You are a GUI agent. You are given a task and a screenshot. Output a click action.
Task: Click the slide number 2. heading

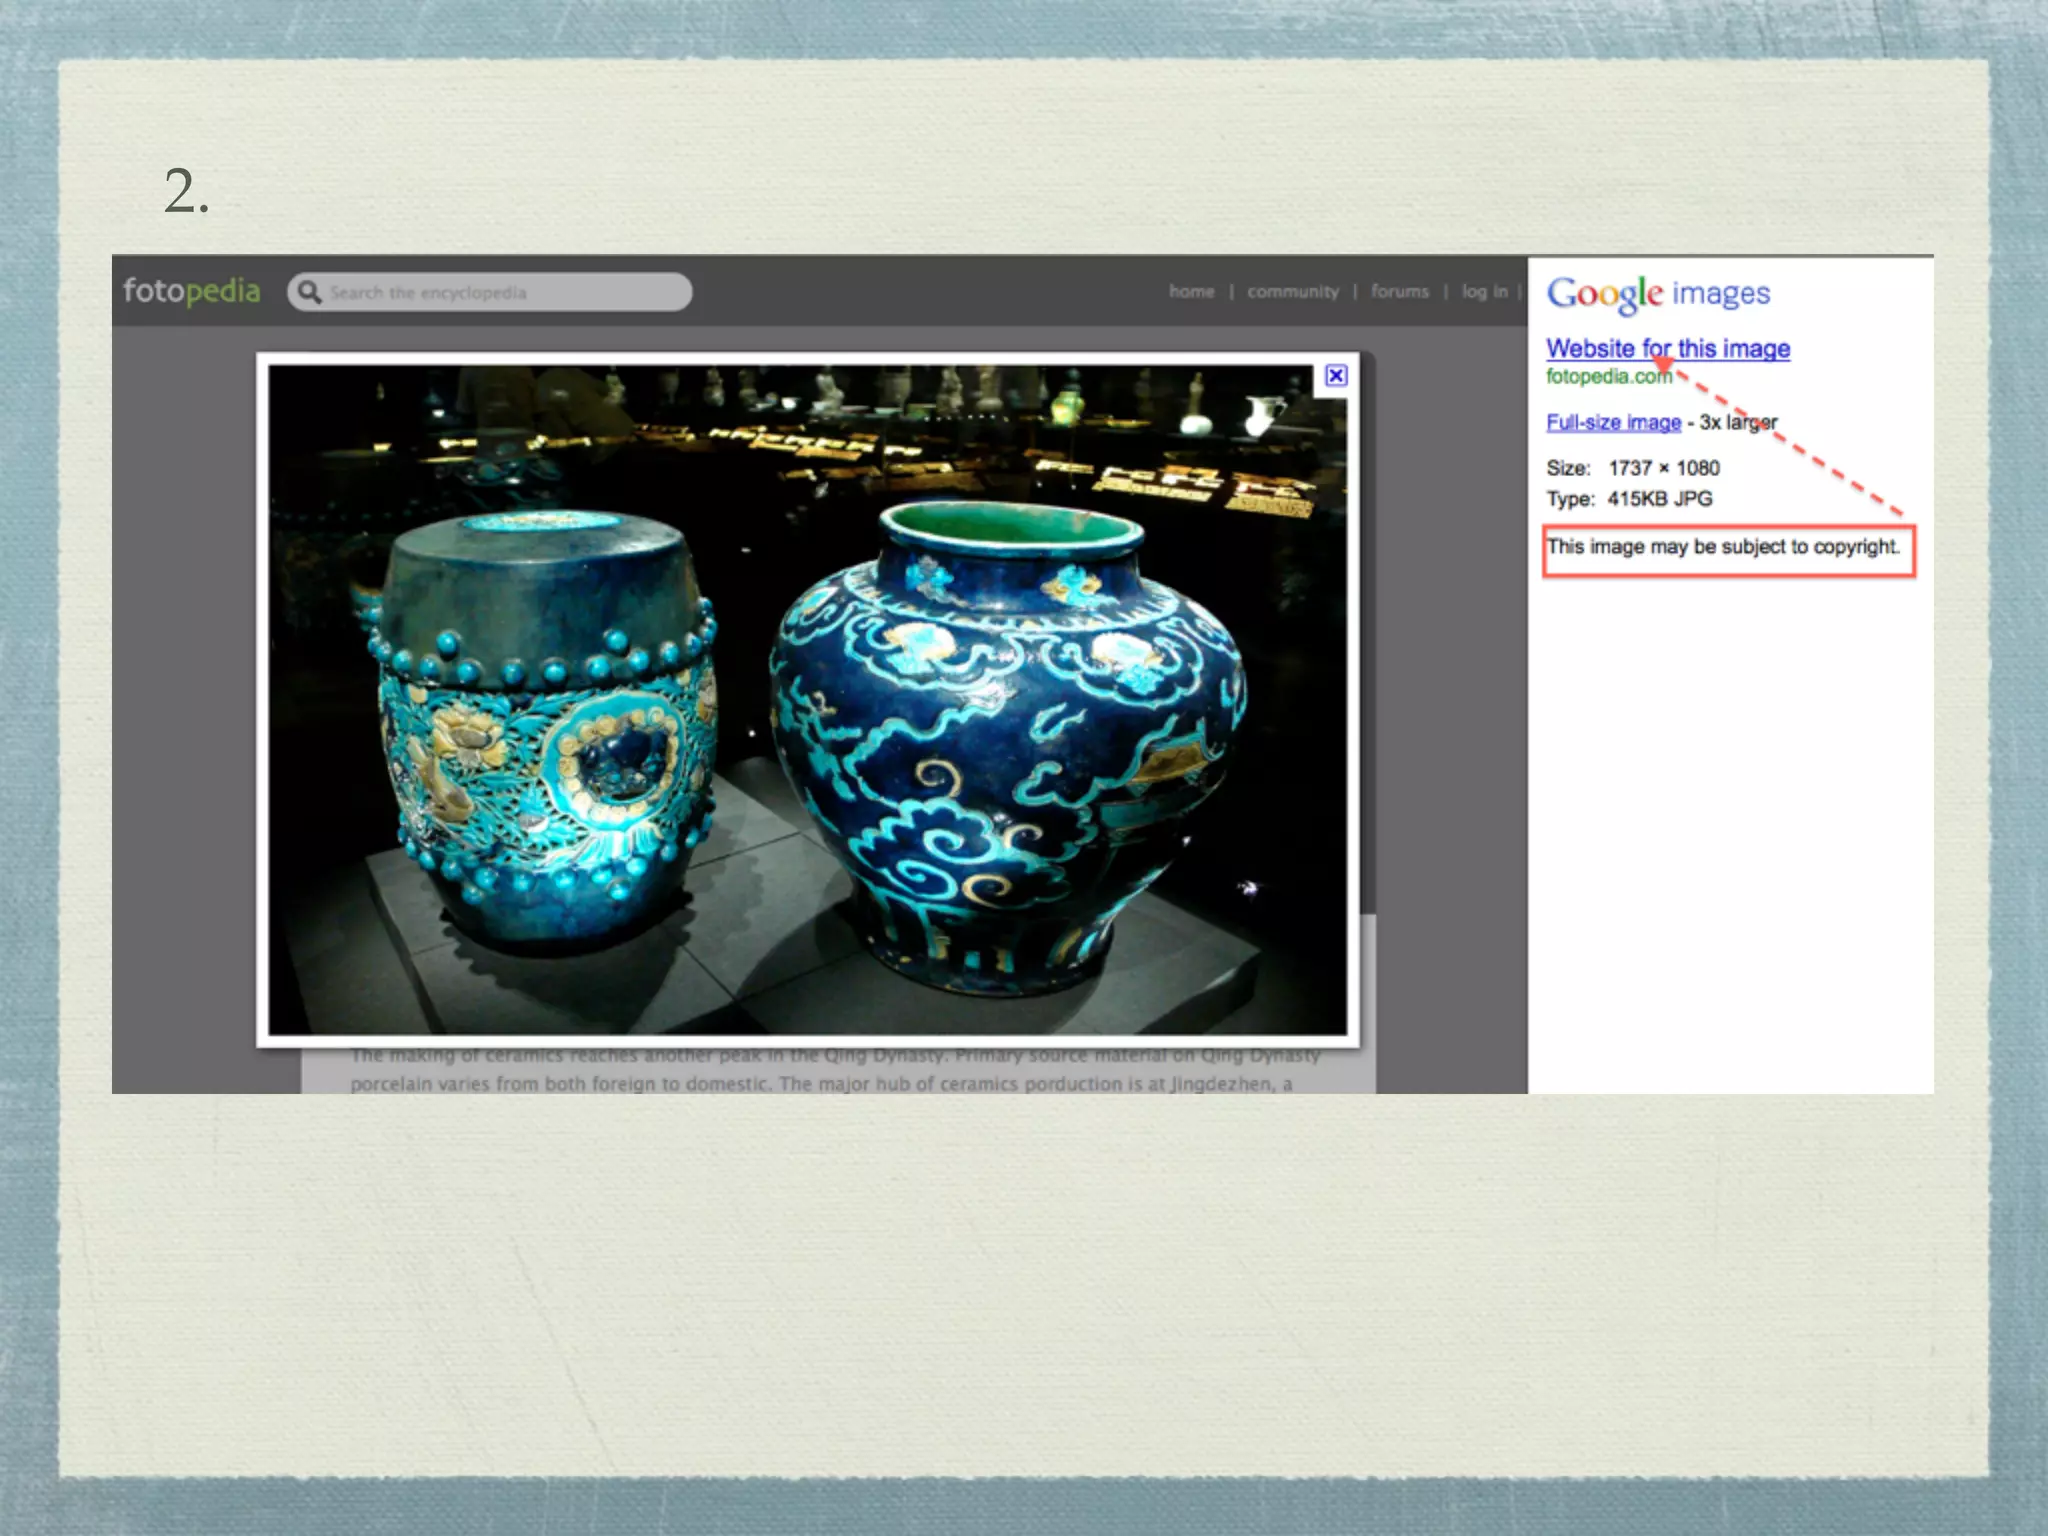186,190
